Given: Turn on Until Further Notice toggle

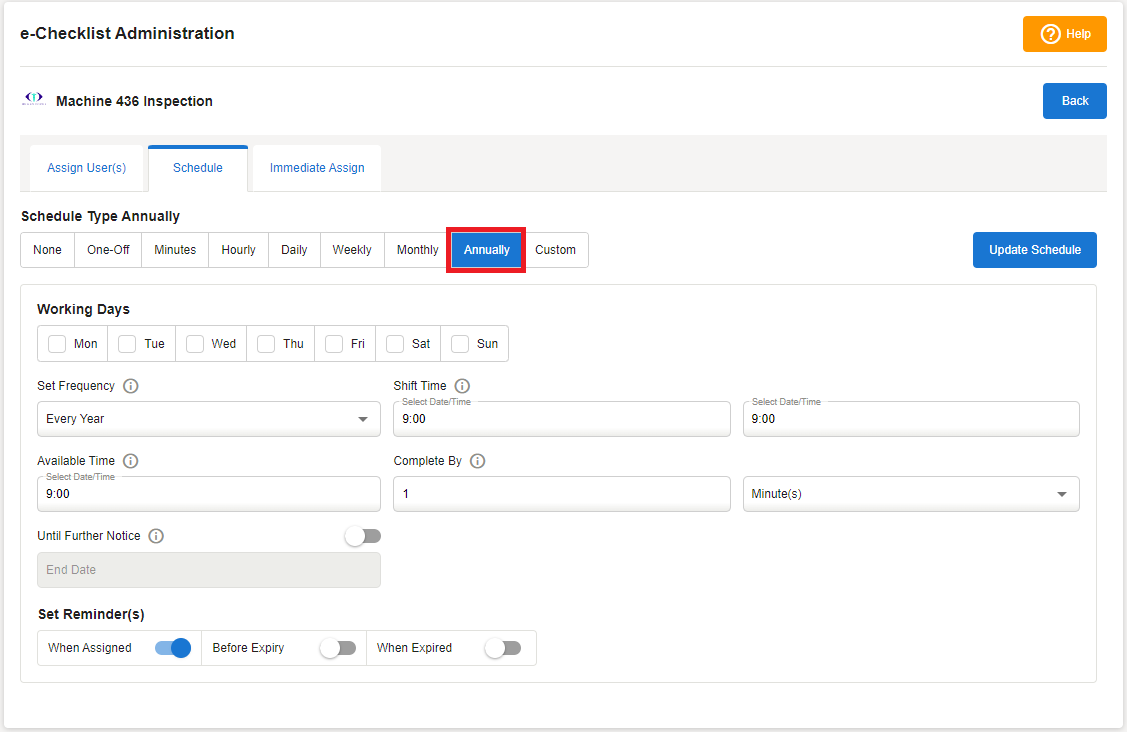Looking at the screenshot, I should click(362, 537).
